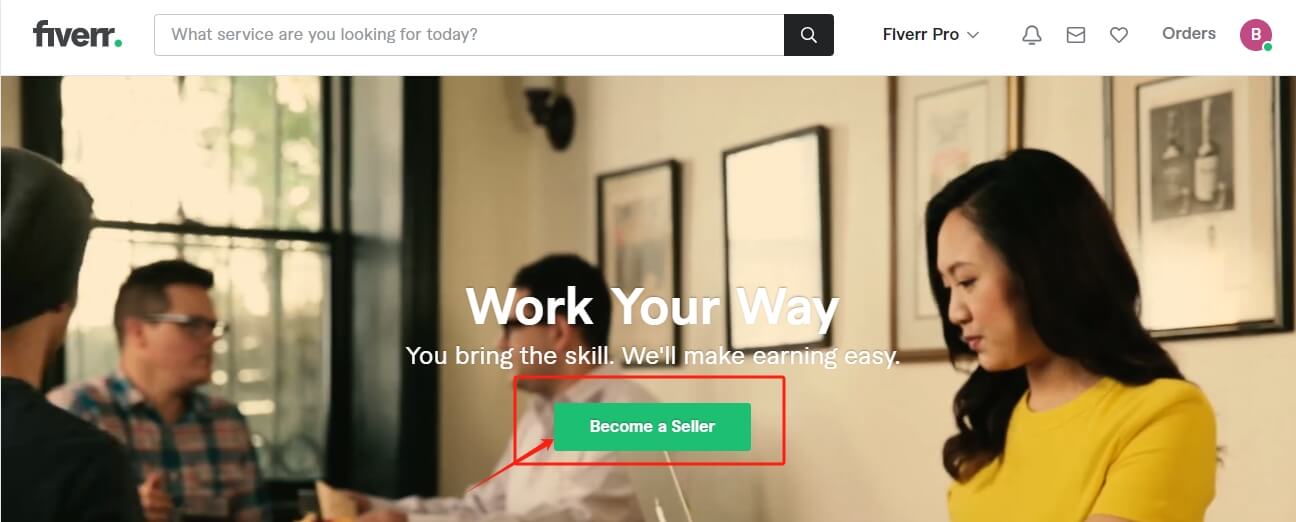Click the fiverr logo
1296x522 pixels.
[x=77, y=34]
